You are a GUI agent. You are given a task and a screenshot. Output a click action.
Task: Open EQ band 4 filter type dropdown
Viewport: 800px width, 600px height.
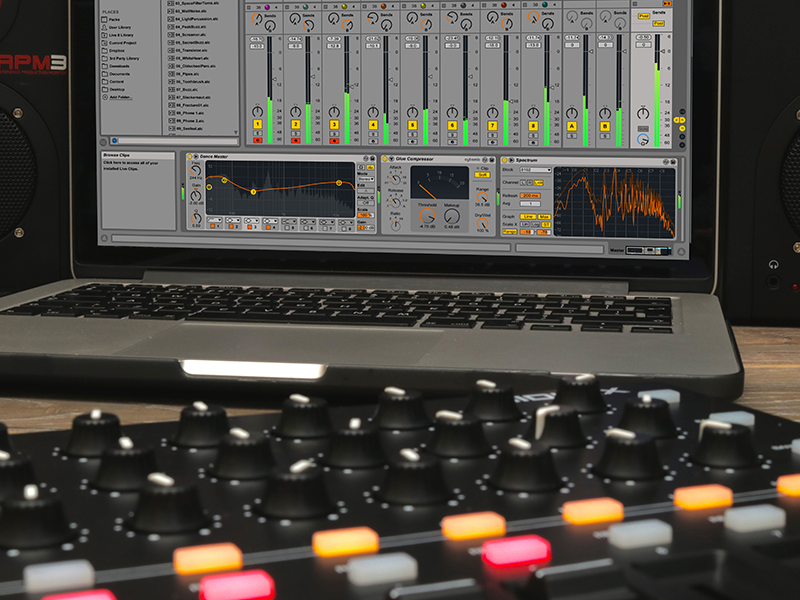270,221
